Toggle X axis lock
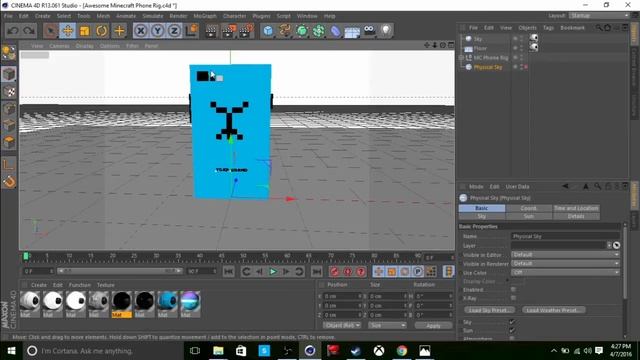This screenshot has width=640, height=360. coord(141,31)
